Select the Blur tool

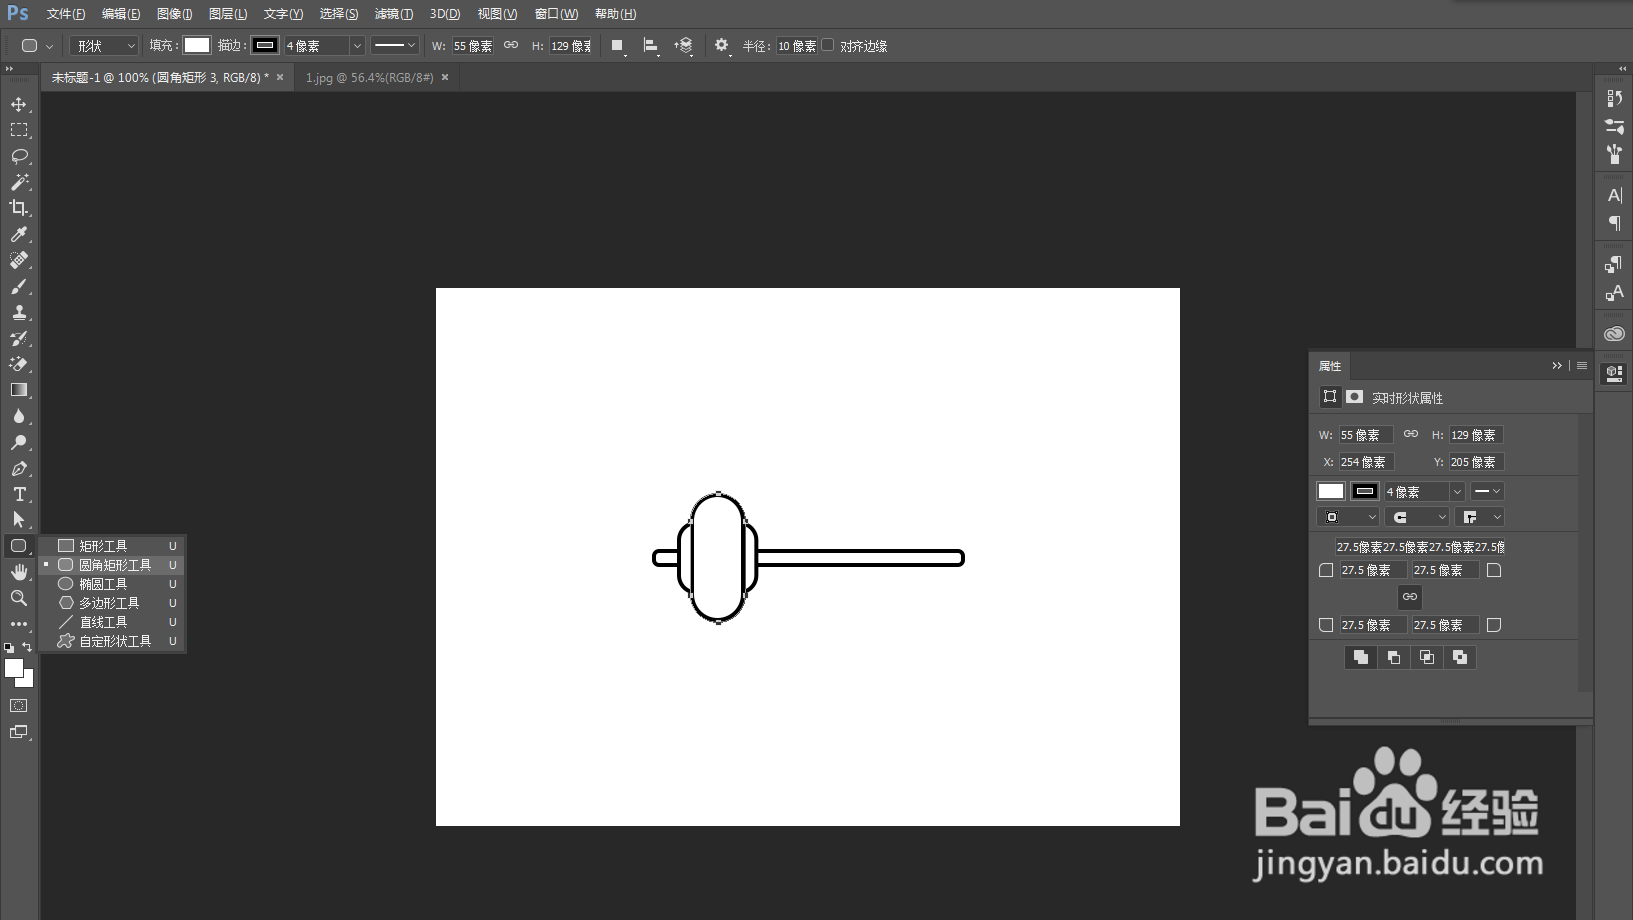(x=19, y=416)
